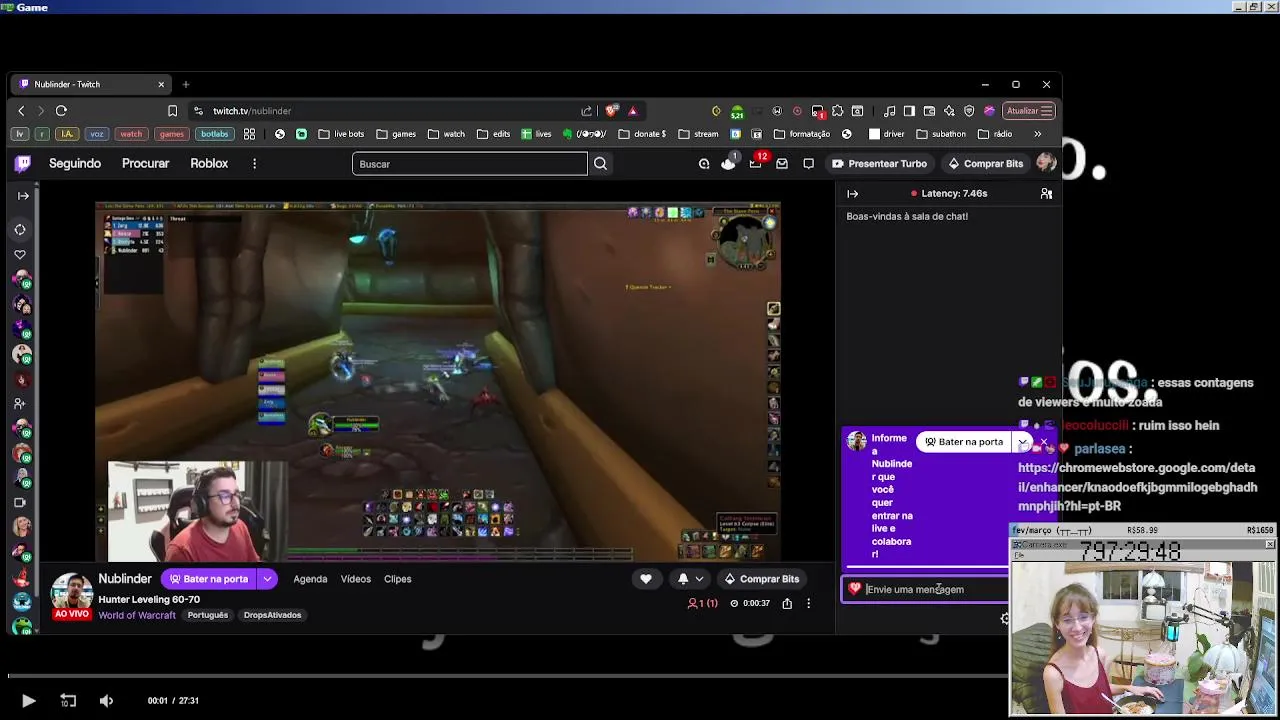
Task: Click the heart icon in left sidebar
Action: [x=20, y=255]
